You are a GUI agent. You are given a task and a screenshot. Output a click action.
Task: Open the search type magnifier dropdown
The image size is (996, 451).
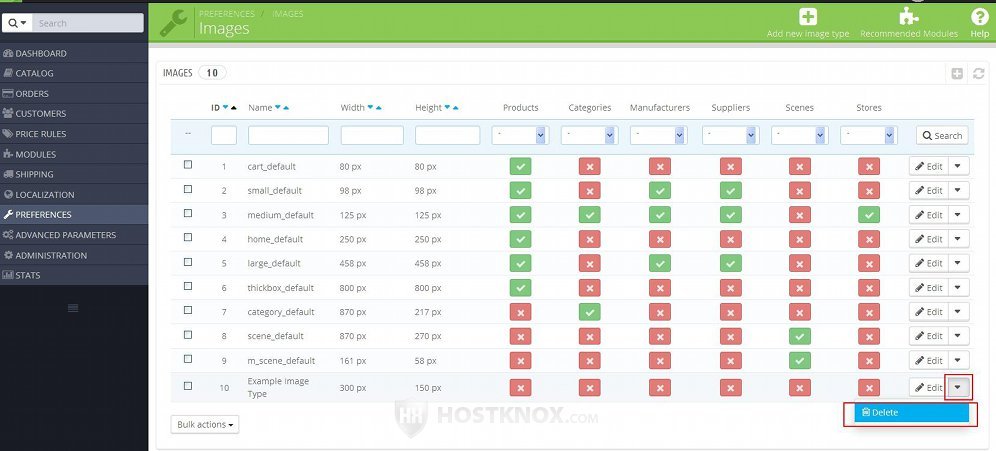click(17, 23)
